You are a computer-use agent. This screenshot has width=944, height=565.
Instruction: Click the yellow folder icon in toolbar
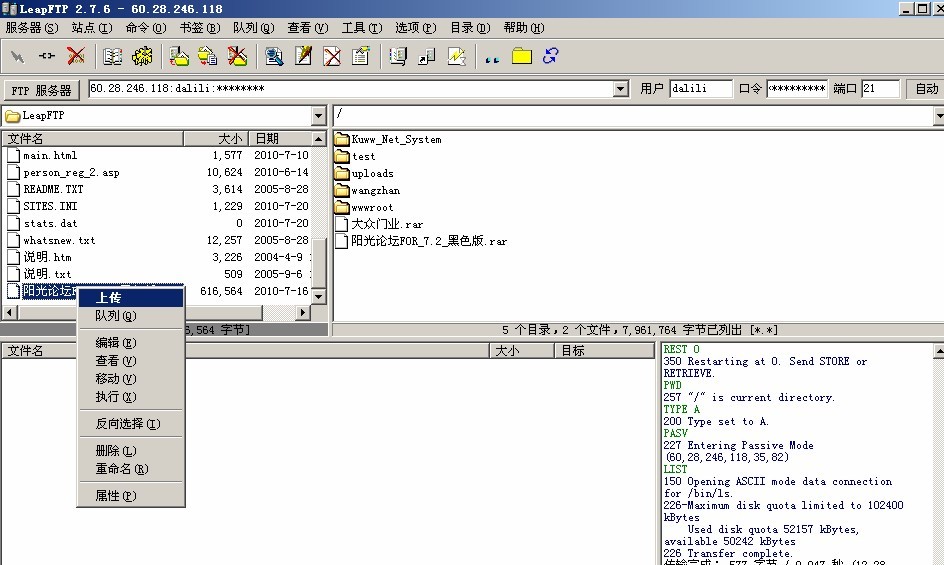pyautogui.click(x=521, y=56)
